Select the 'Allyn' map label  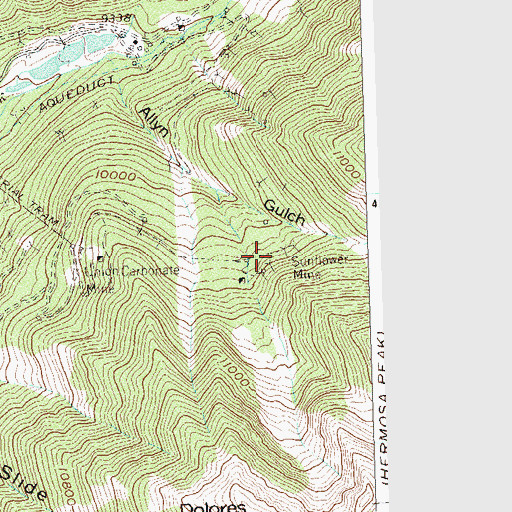154,122
